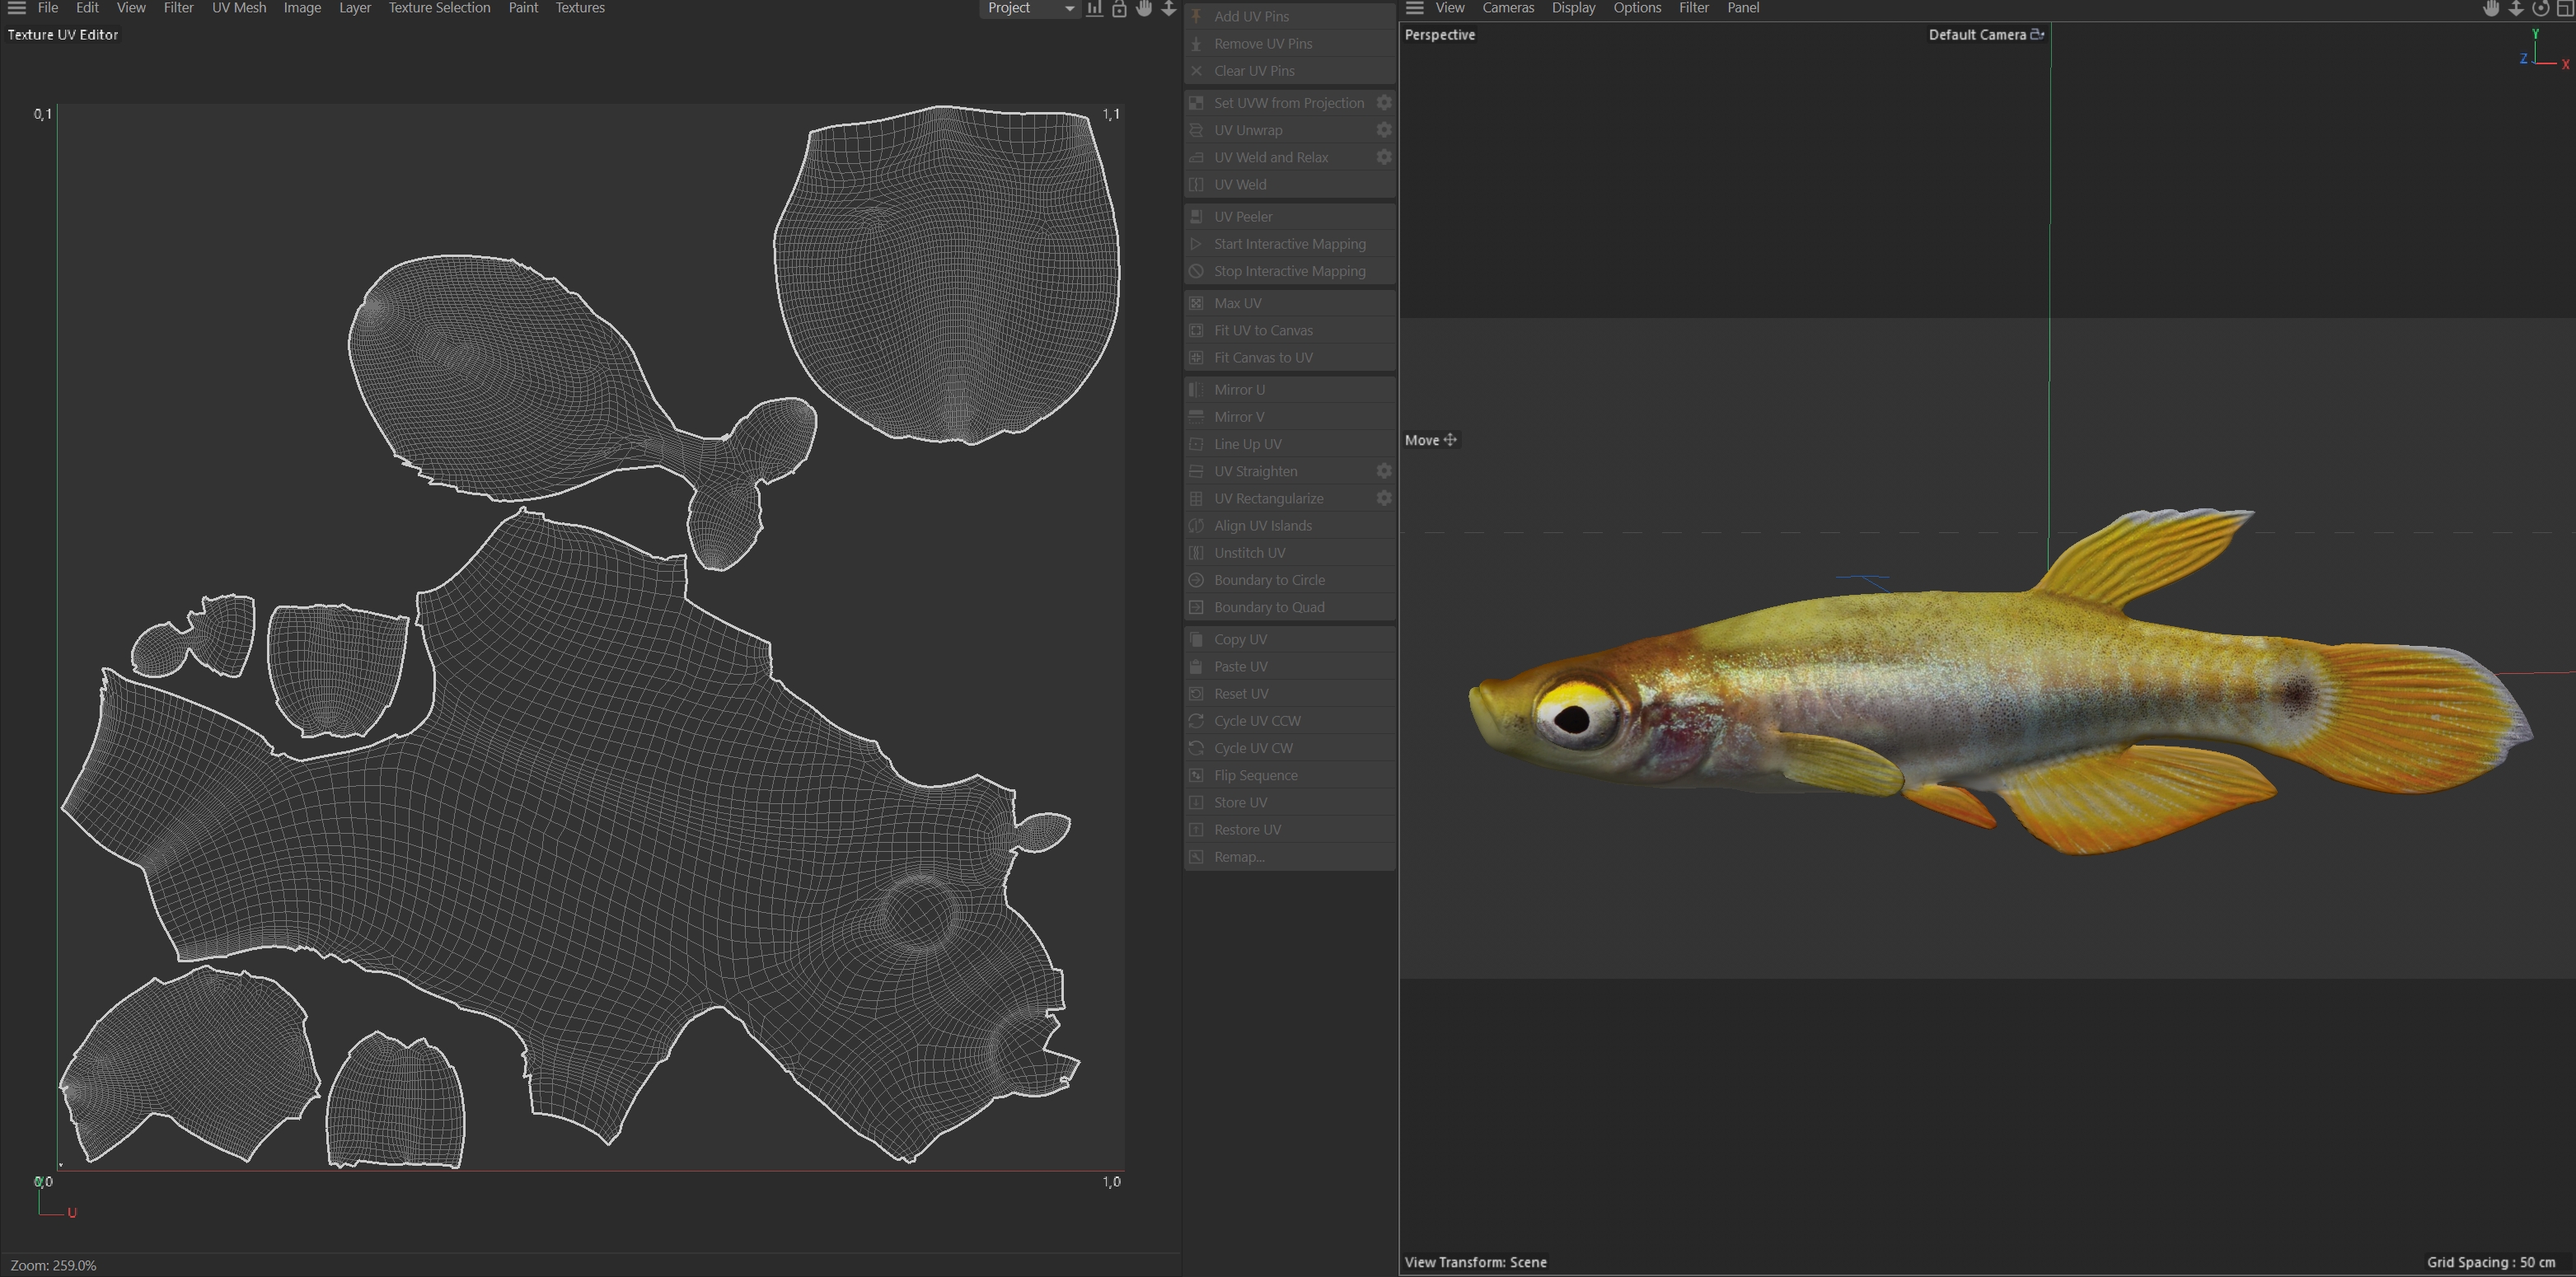Open the Default Camera selector
This screenshot has height=1277, width=2576.
coord(1976,34)
